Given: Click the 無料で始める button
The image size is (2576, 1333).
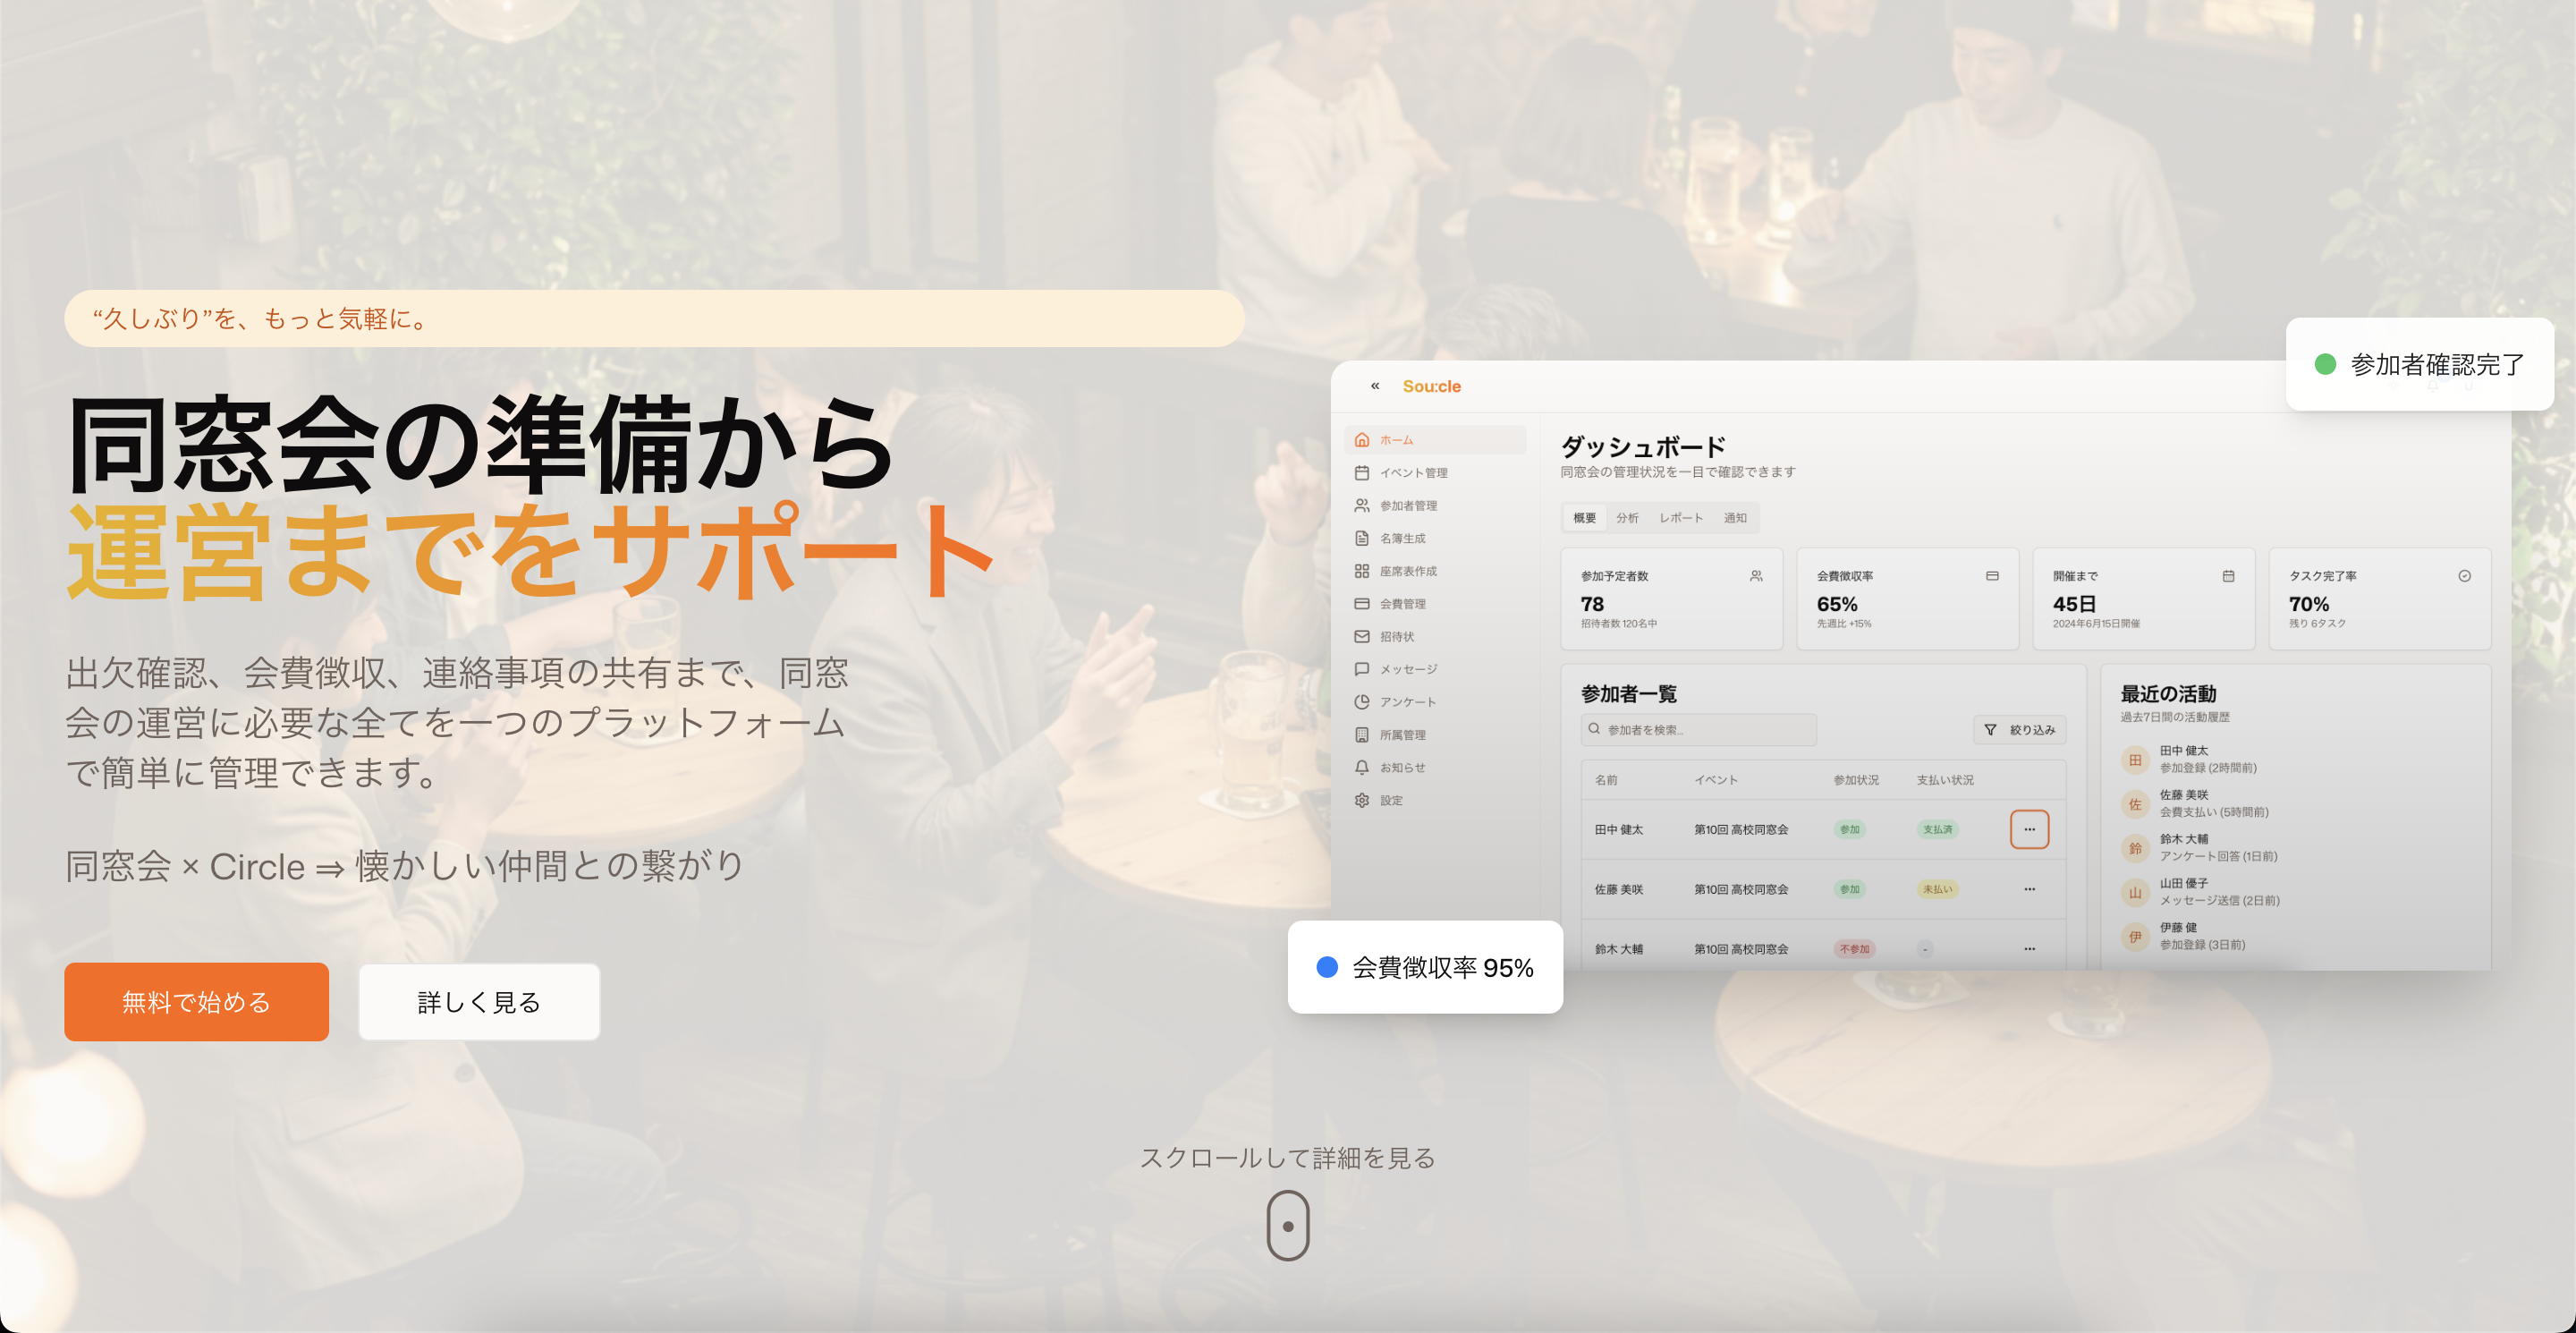Looking at the screenshot, I should tap(196, 1001).
